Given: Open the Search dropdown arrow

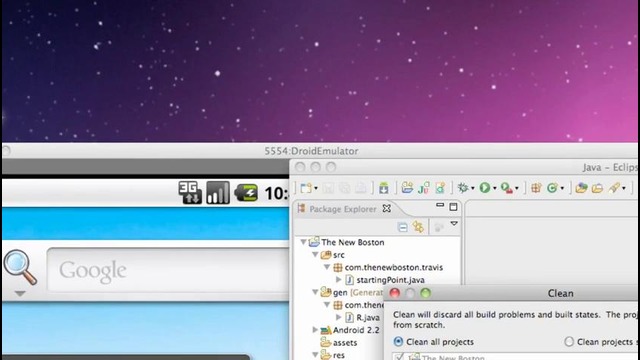Looking at the screenshot, I should (624, 189).
